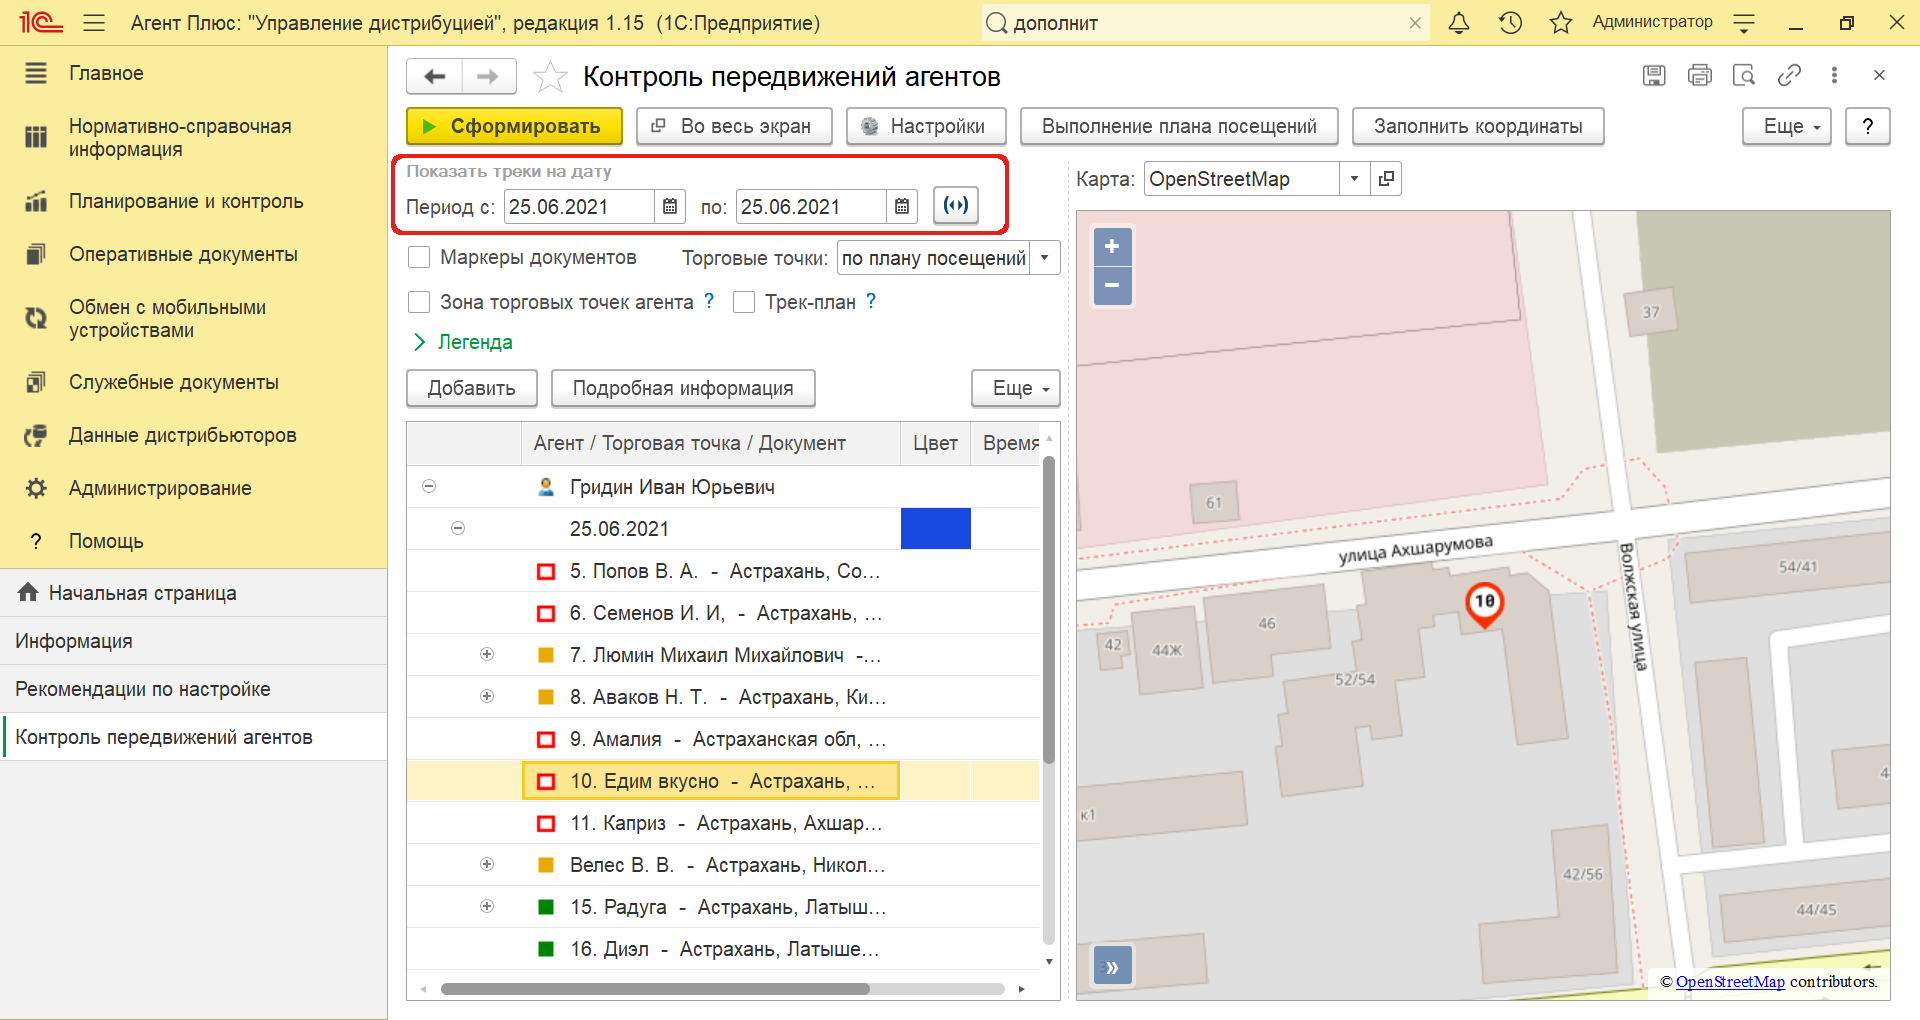The width and height of the screenshot is (1920, 1020).
Task: Click Выполнение плана посещений button
Action: [1179, 127]
